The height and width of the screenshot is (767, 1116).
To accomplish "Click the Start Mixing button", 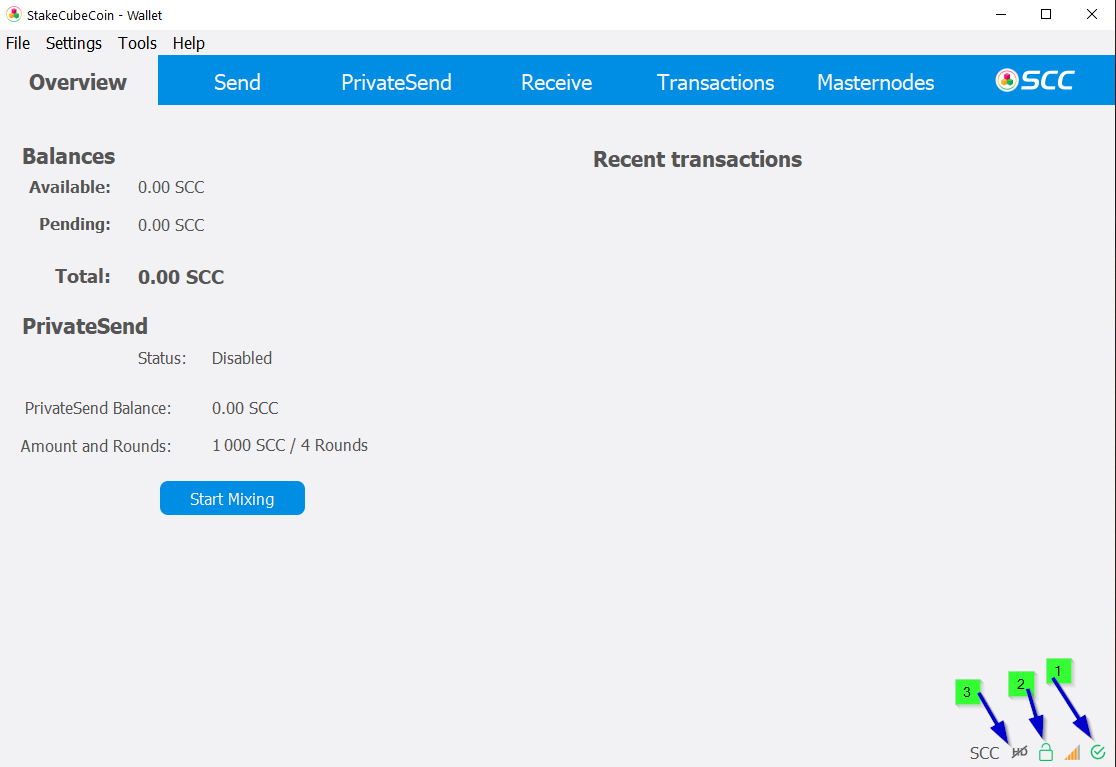I will (x=232, y=498).
